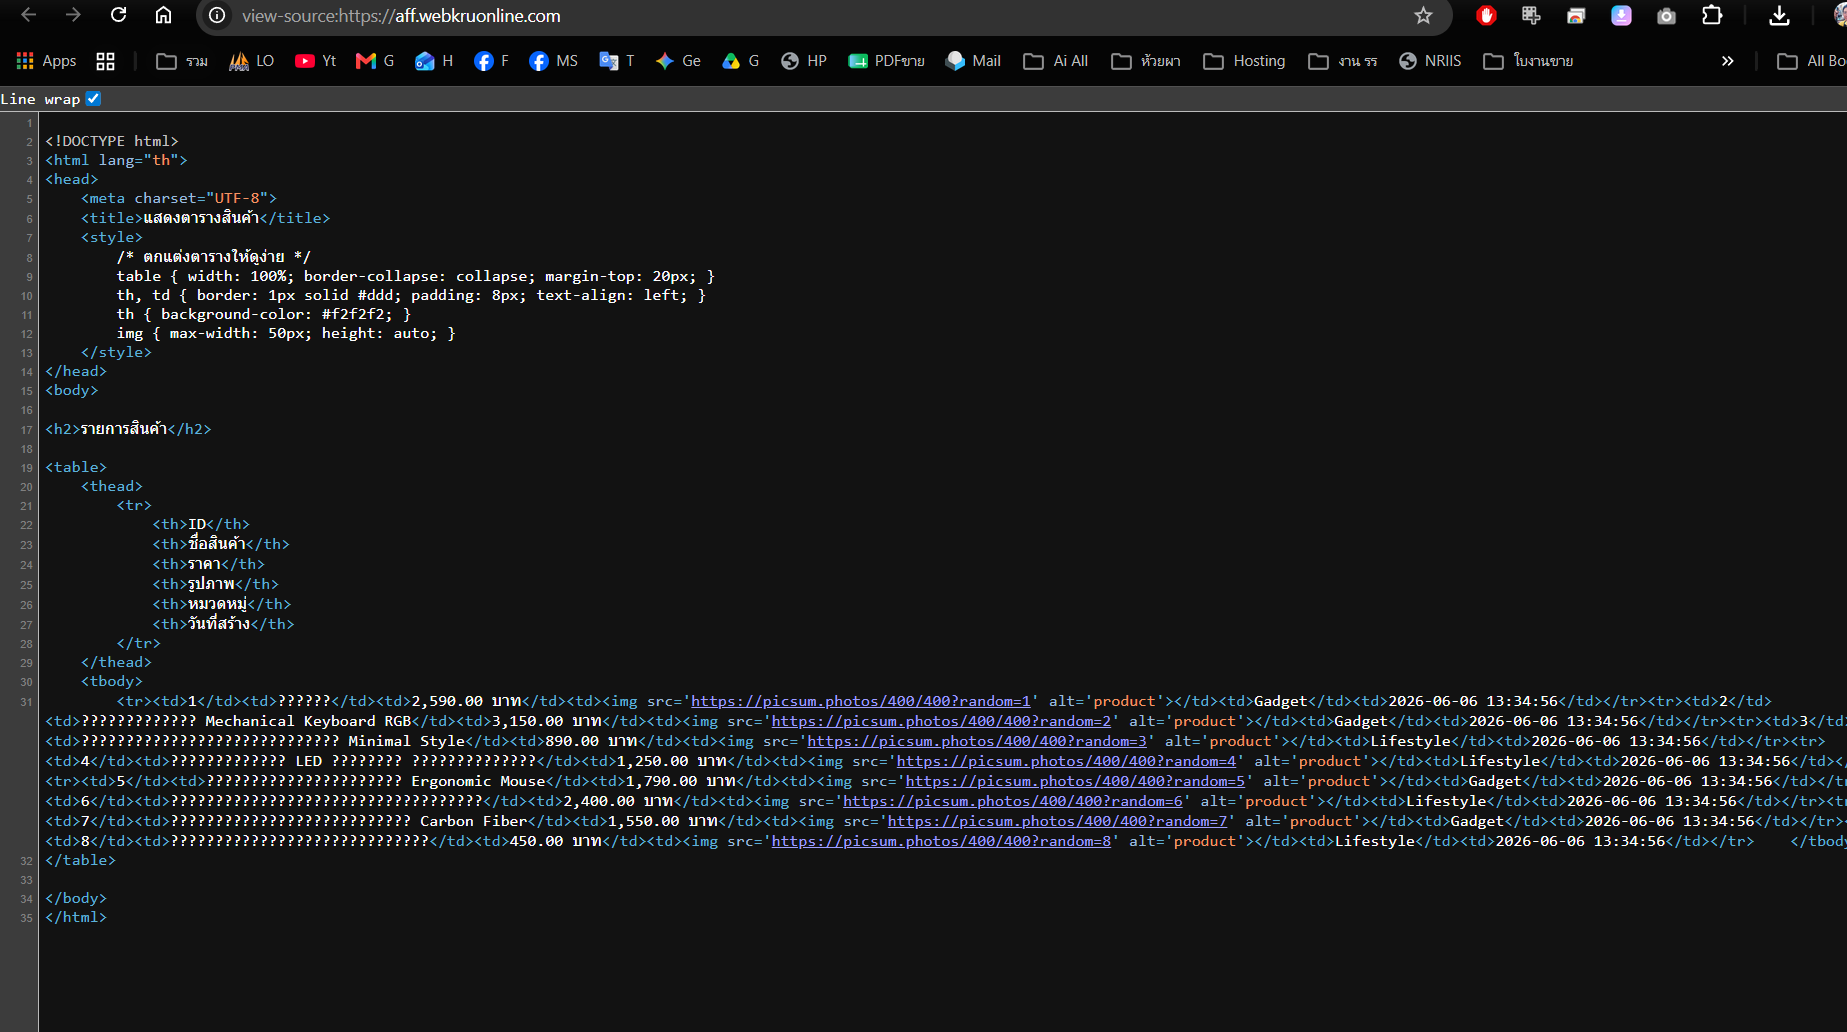Navigate back with the back arrow
The width and height of the screenshot is (1847, 1032).
click(28, 15)
